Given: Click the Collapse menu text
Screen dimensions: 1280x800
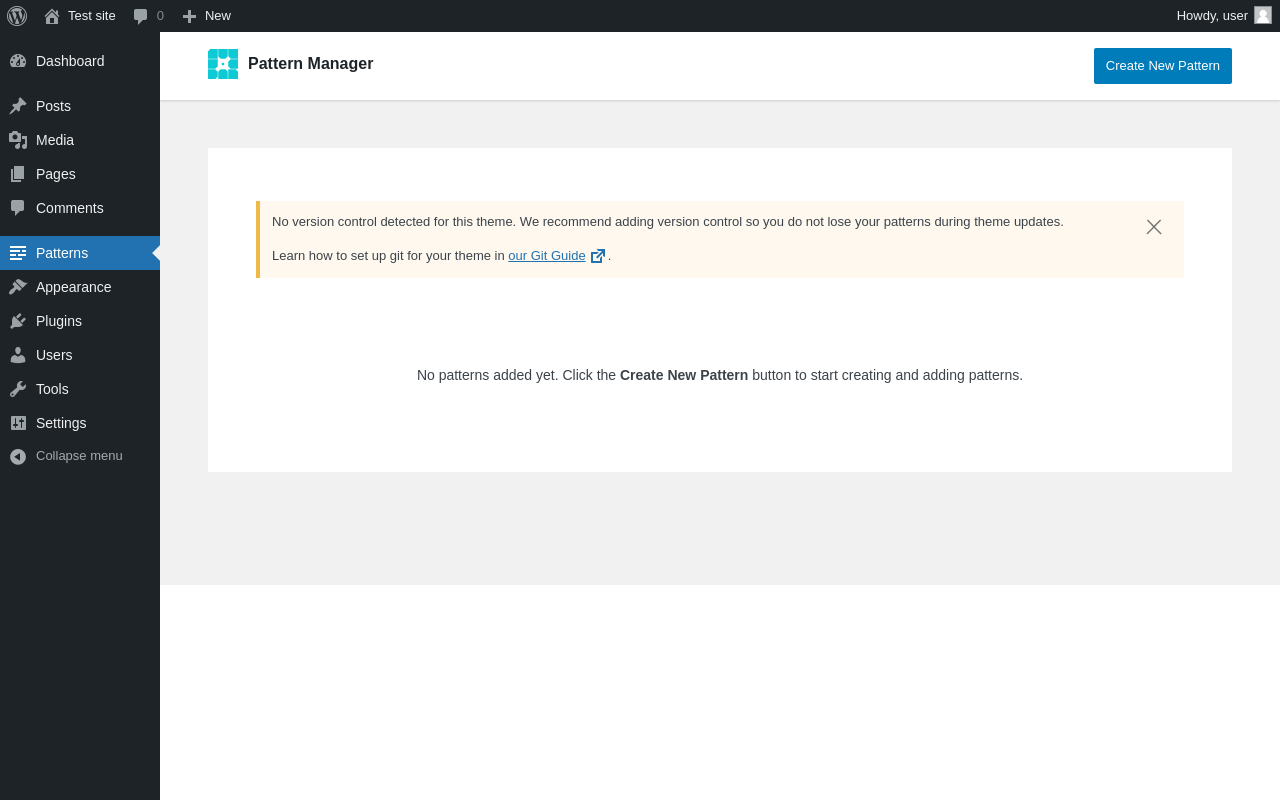Looking at the screenshot, I should [x=79, y=456].
